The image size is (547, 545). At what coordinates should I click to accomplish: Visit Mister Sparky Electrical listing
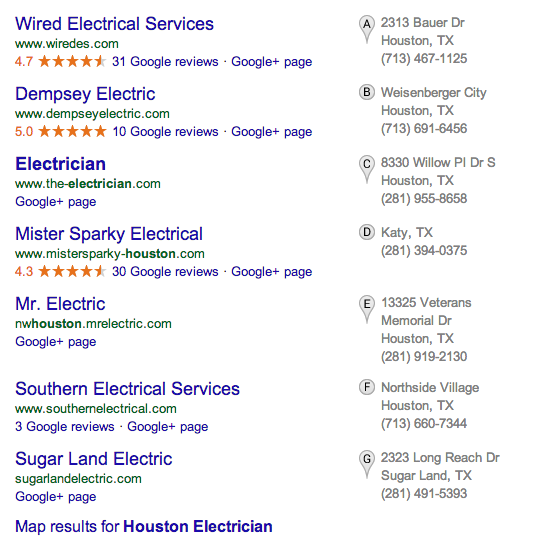(x=109, y=234)
